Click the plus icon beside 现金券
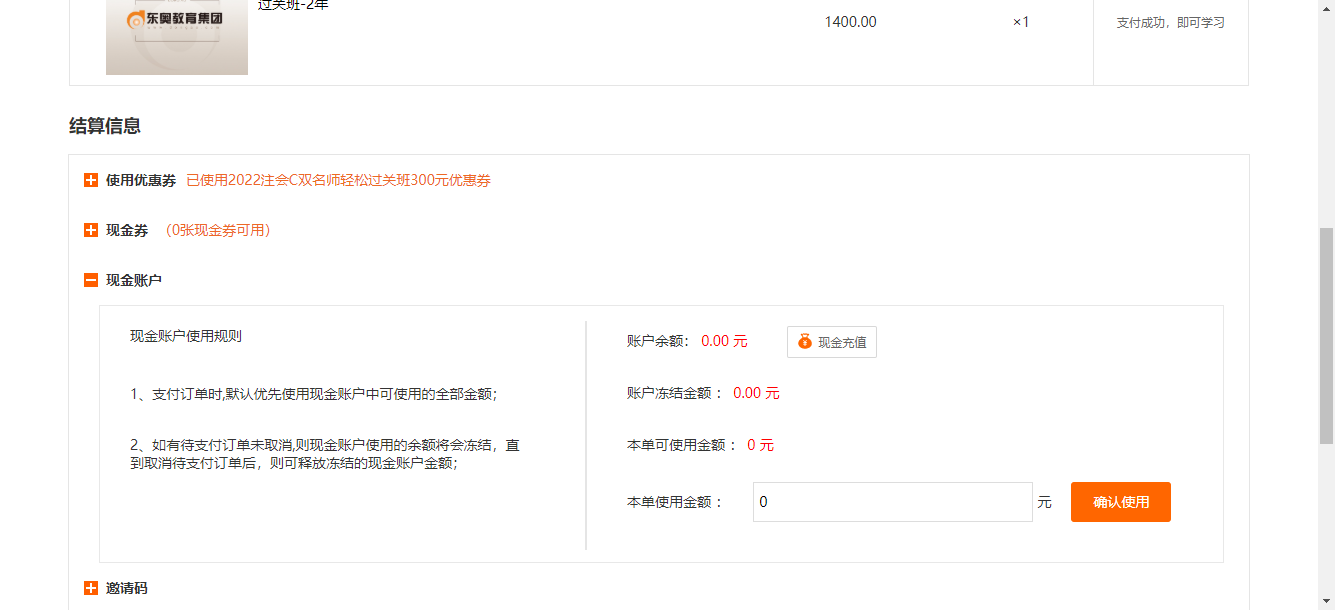The height and width of the screenshot is (610, 1335). [x=91, y=231]
